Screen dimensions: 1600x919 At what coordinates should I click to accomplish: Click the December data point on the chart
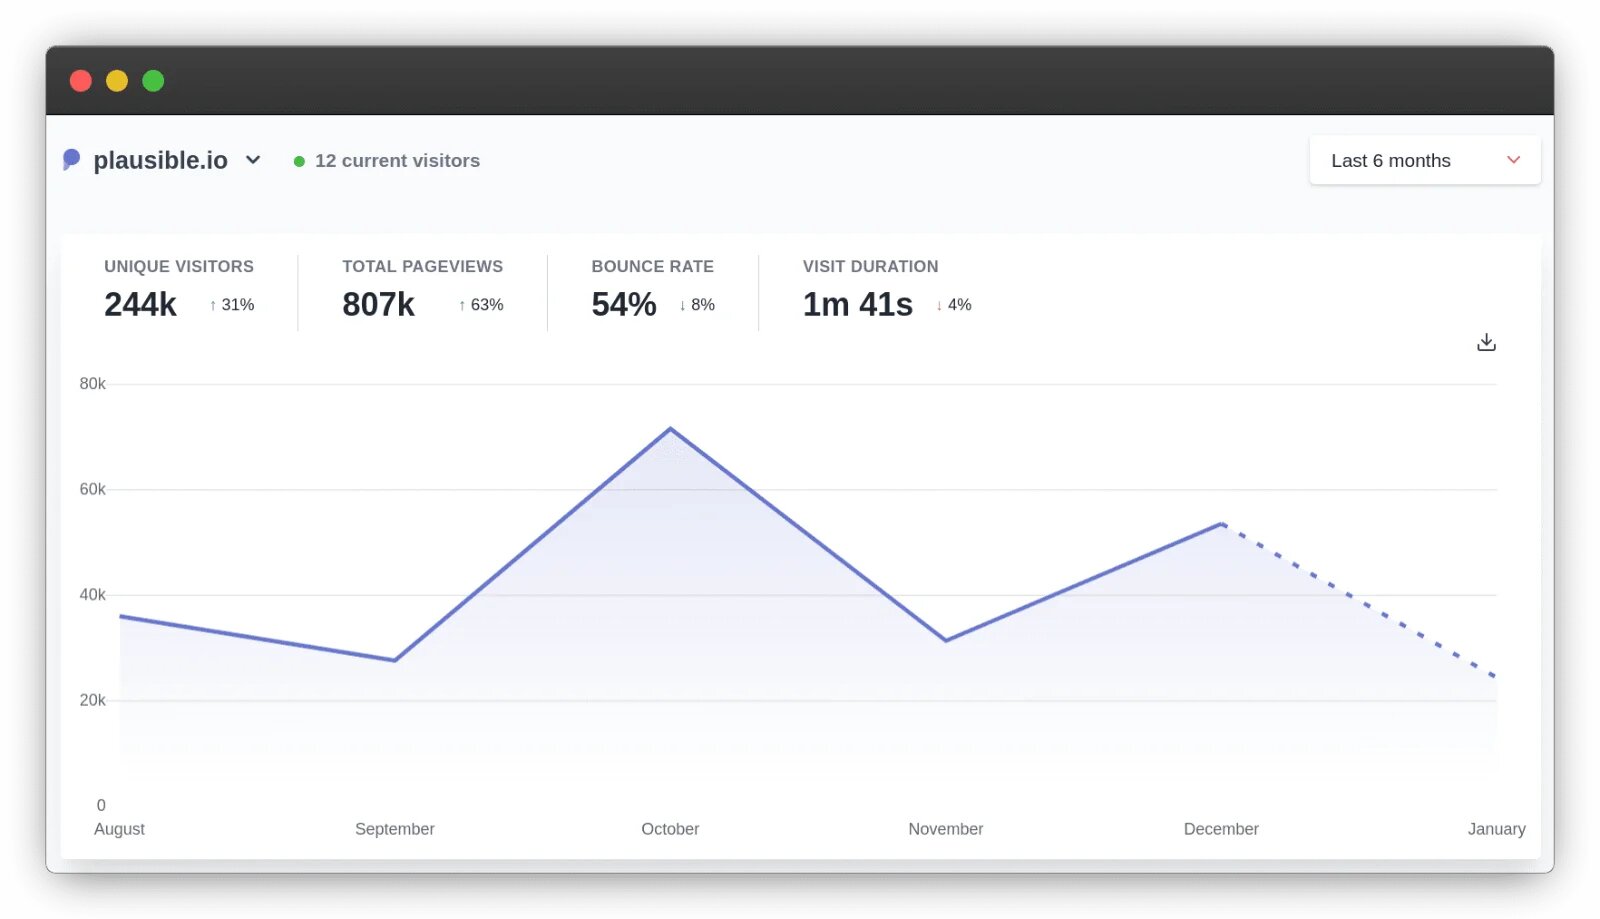click(1221, 524)
